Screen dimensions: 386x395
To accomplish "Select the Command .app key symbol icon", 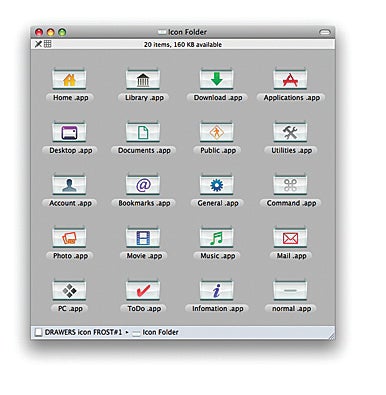I will pyautogui.click(x=290, y=184).
